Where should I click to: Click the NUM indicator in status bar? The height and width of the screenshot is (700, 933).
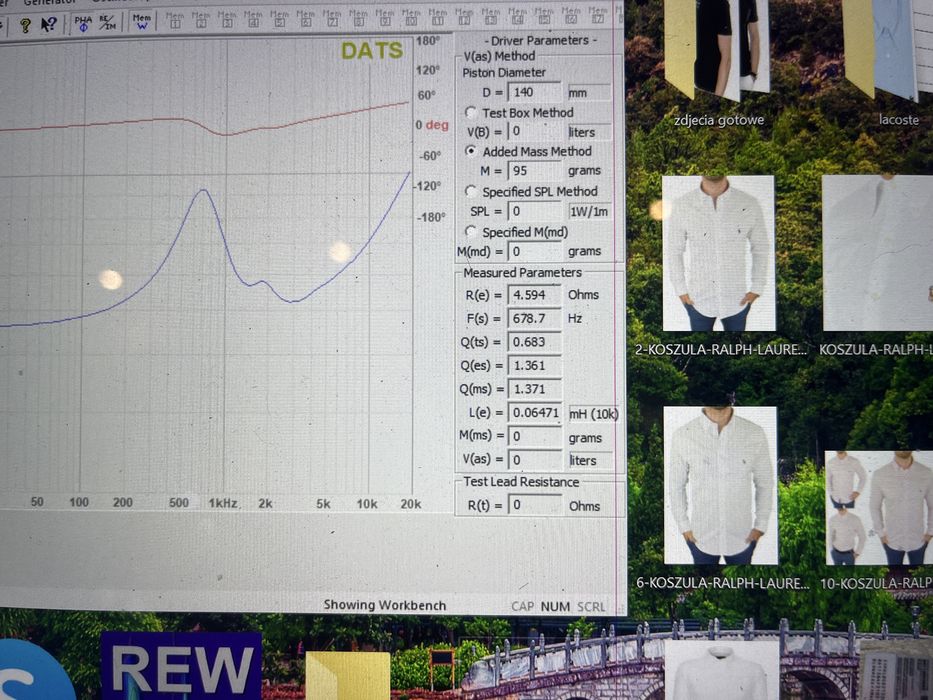point(555,607)
